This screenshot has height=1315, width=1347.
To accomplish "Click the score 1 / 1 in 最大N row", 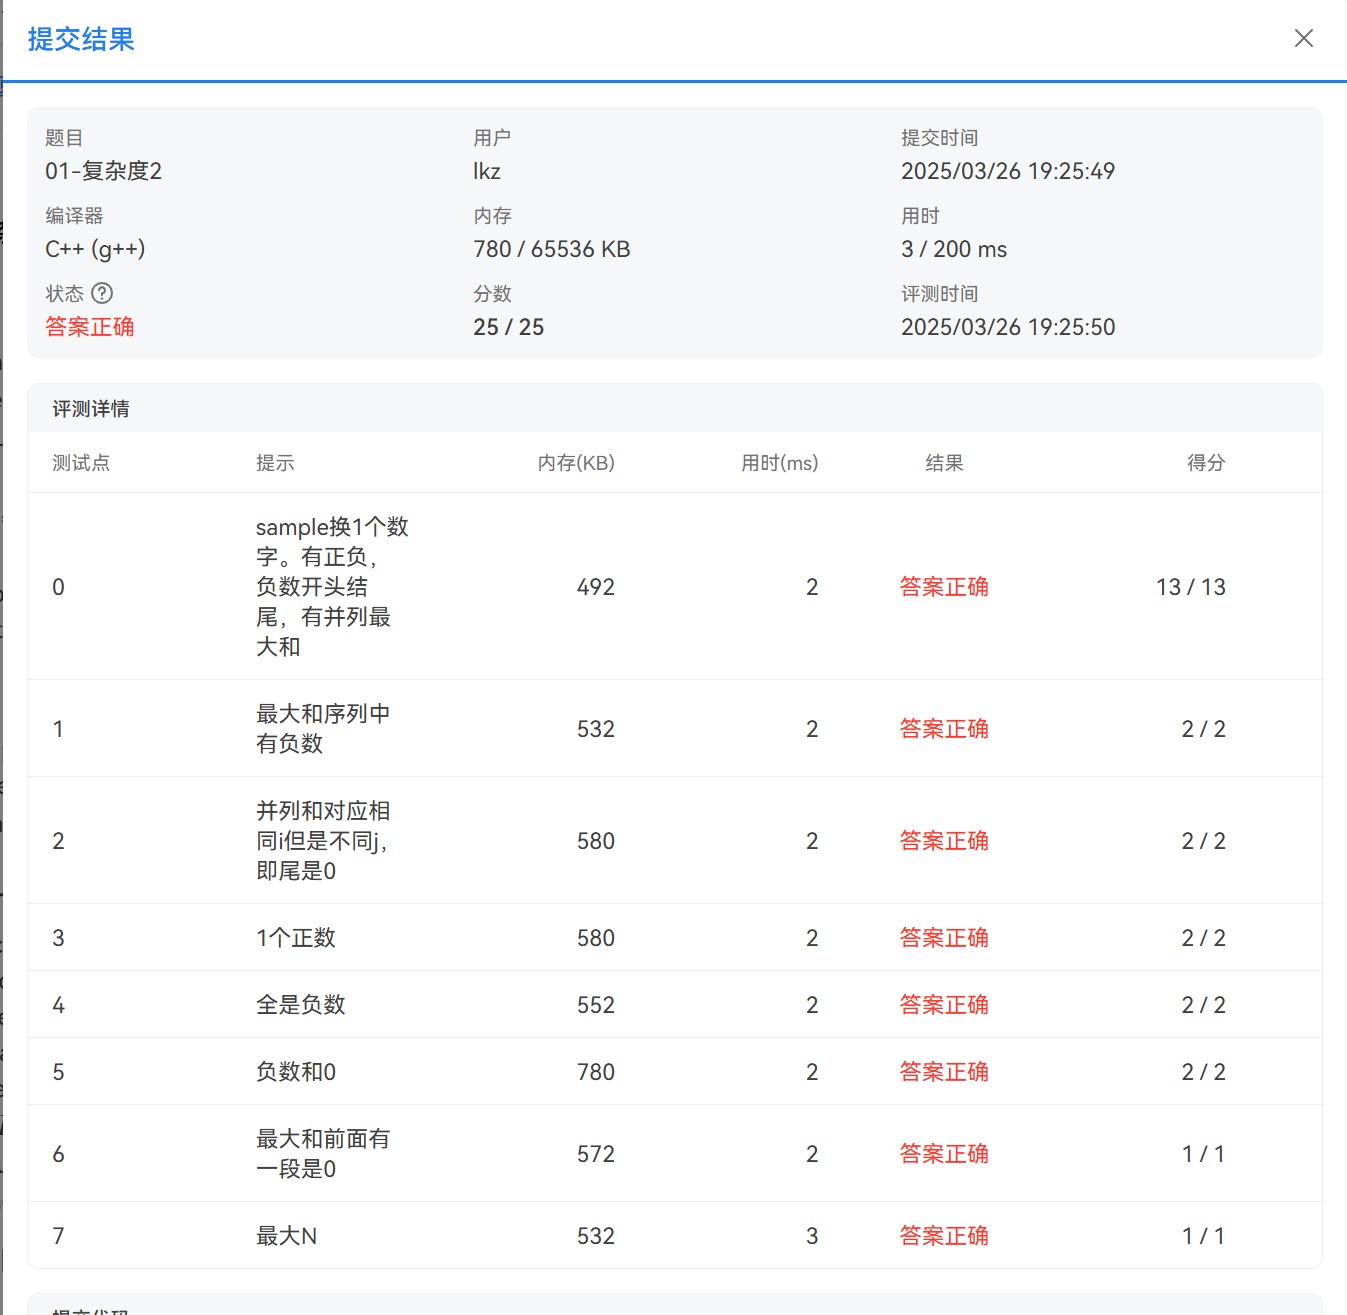I will pos(1204,1236).
